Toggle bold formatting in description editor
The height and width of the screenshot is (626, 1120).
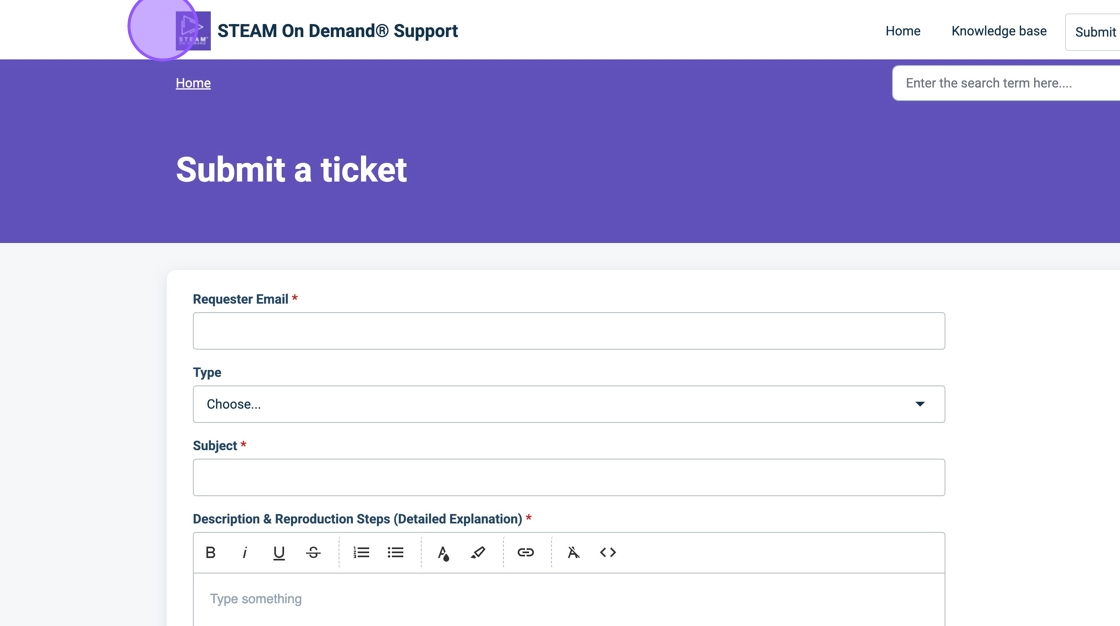coord(211,552)
